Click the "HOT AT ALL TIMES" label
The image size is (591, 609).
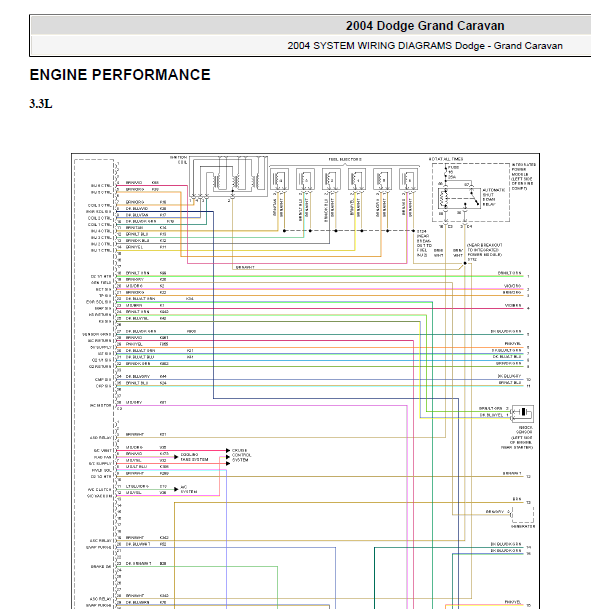[x=446, y=159]
